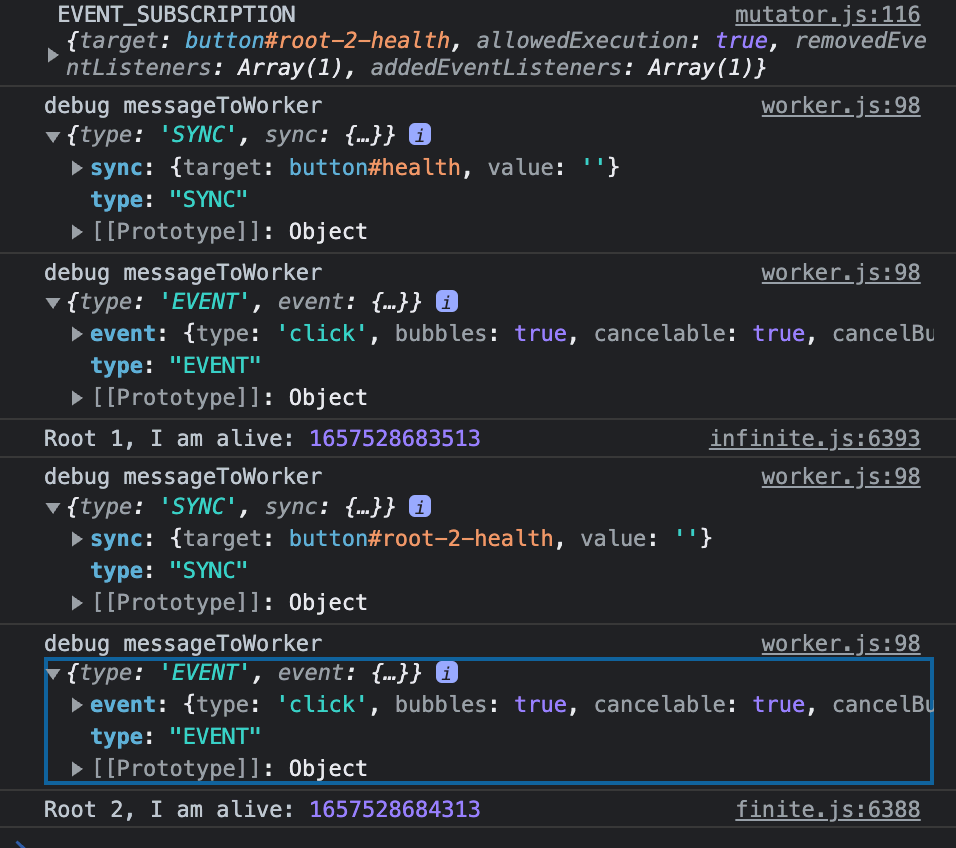Click info icon in the highlighted EVENT object

pos(447,672)
